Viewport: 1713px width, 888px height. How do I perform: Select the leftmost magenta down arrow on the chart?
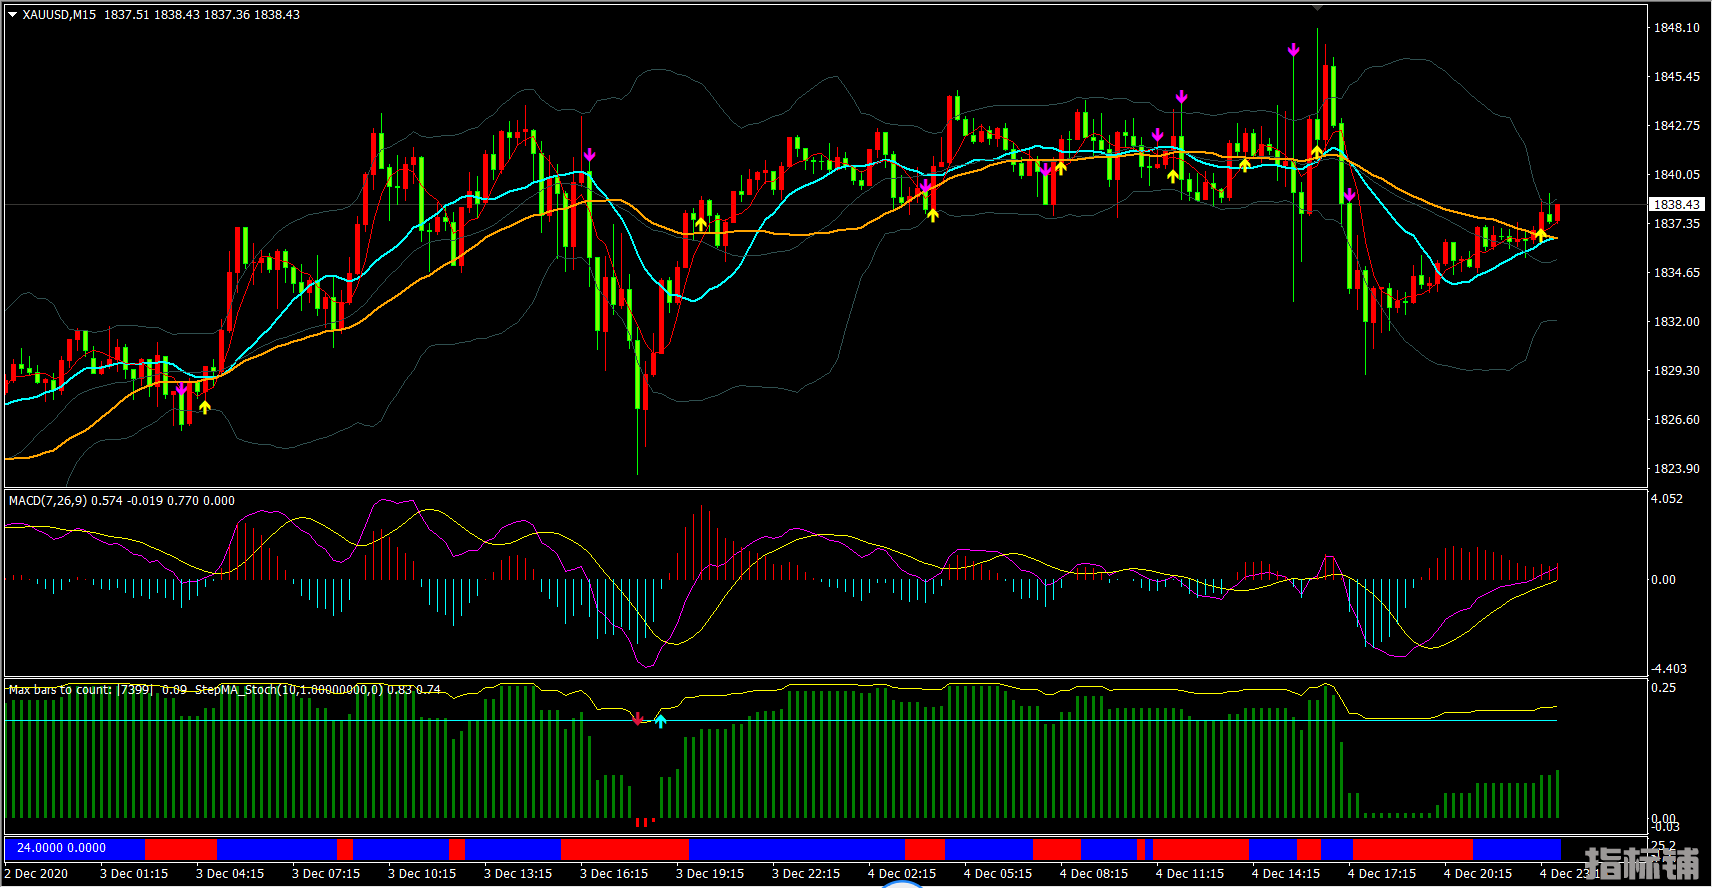181,389
